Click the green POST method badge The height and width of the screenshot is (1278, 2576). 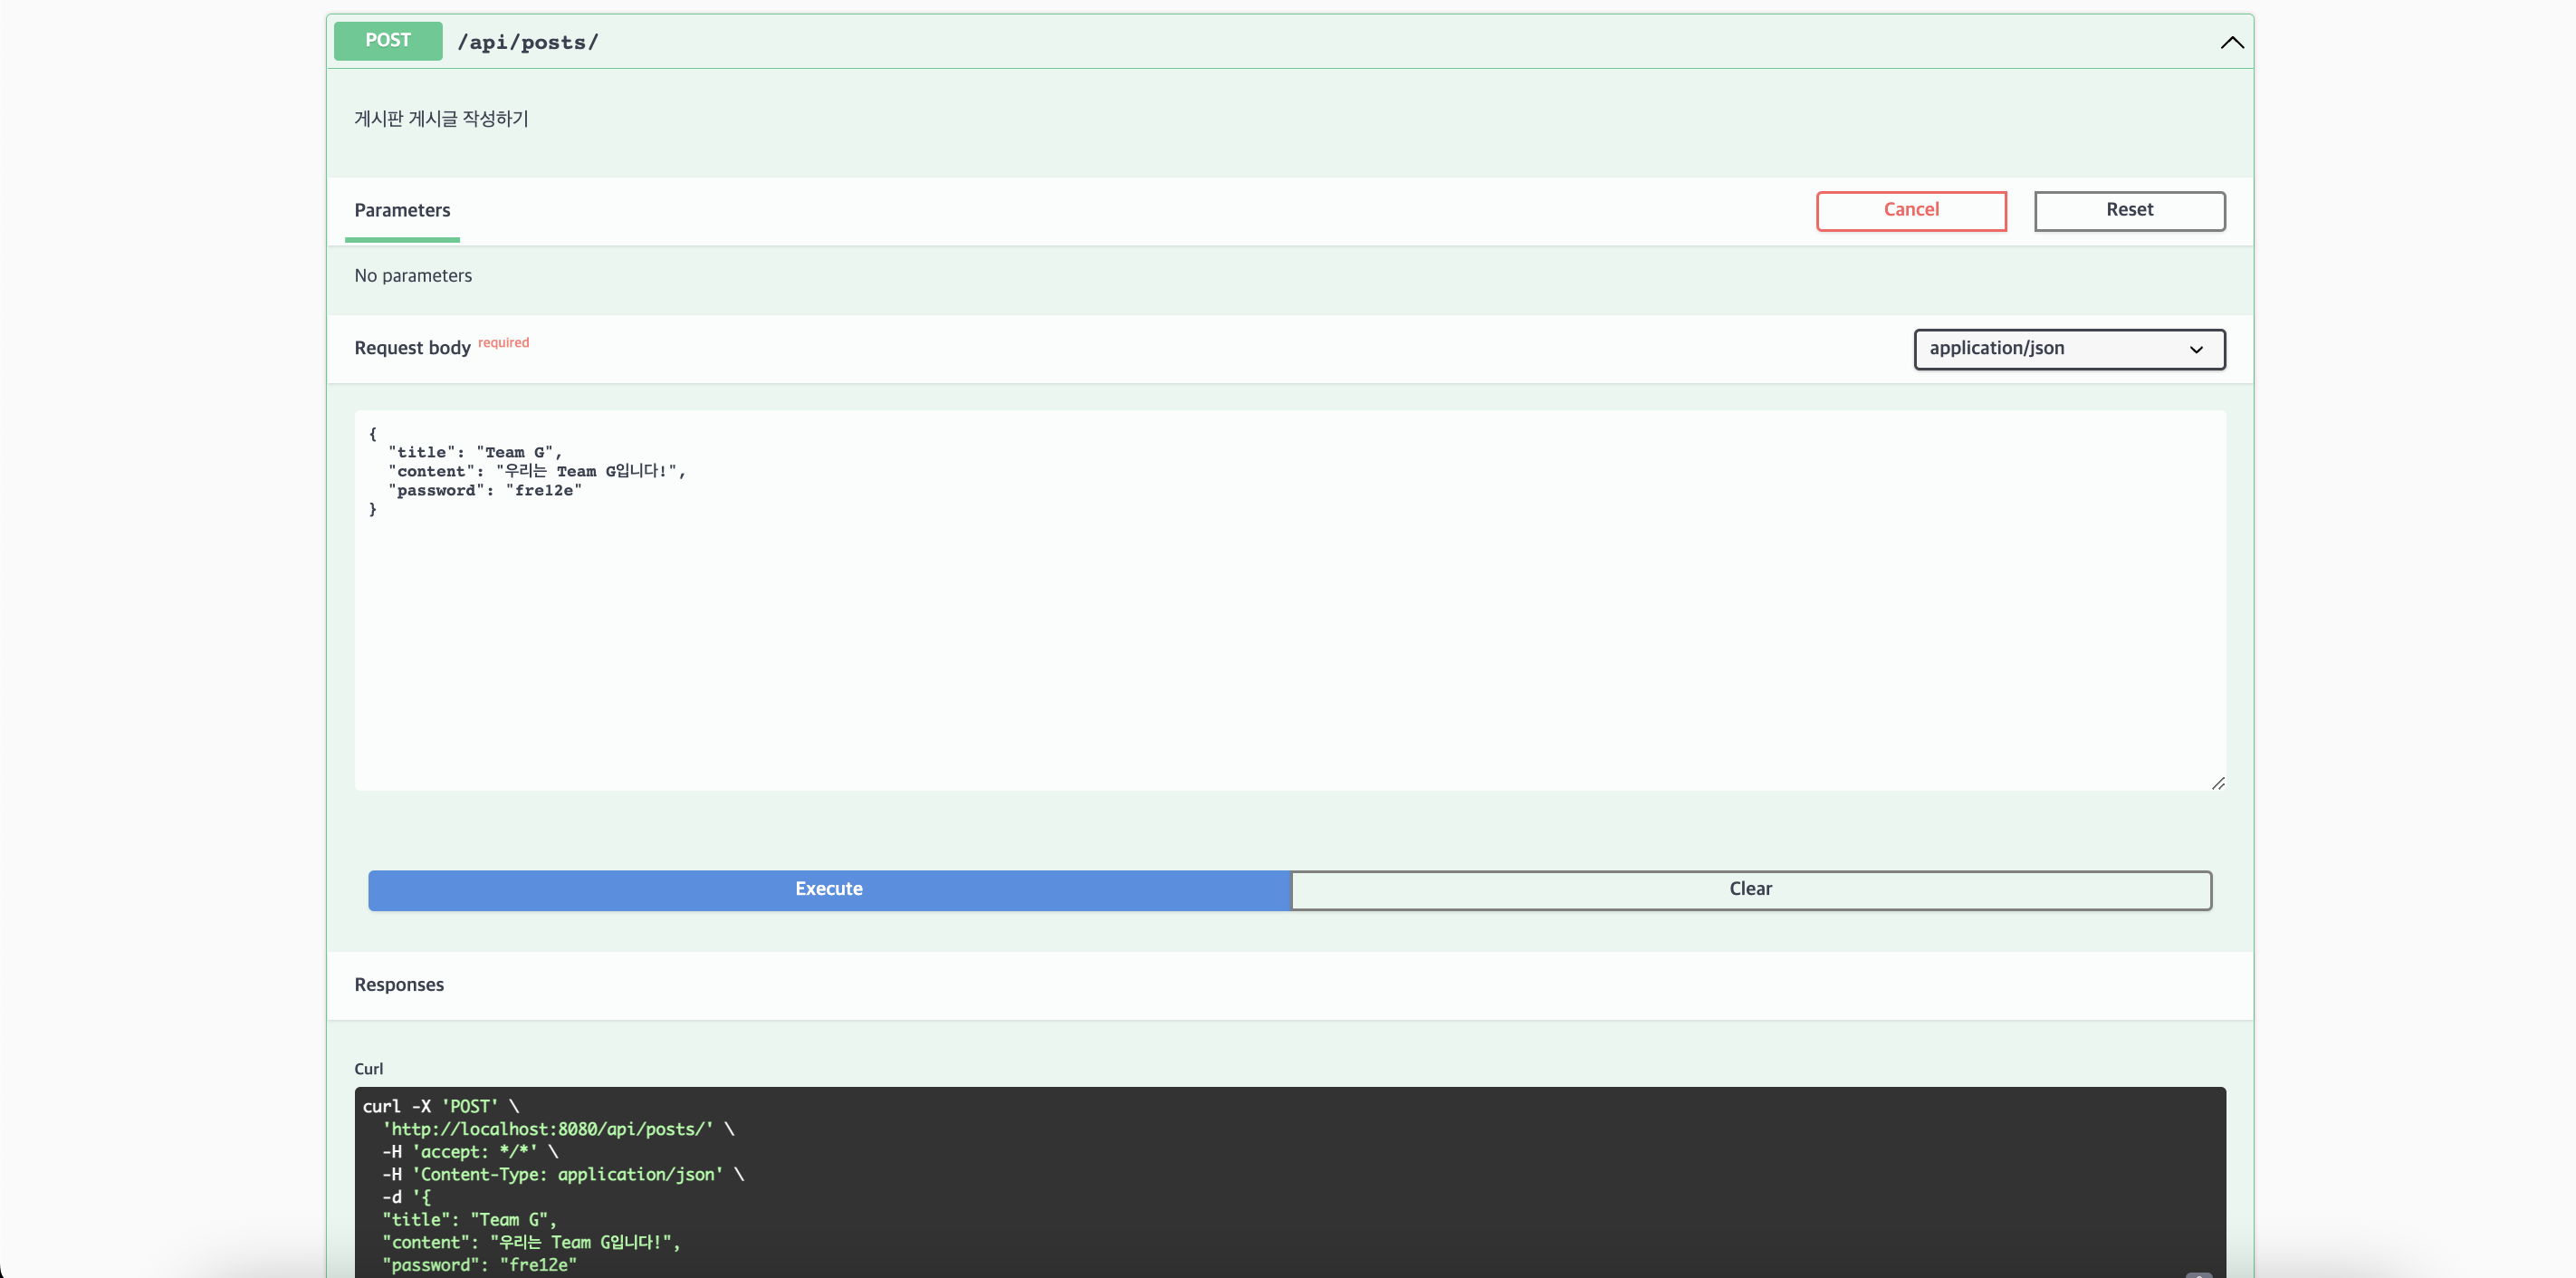tap(387, 41)
